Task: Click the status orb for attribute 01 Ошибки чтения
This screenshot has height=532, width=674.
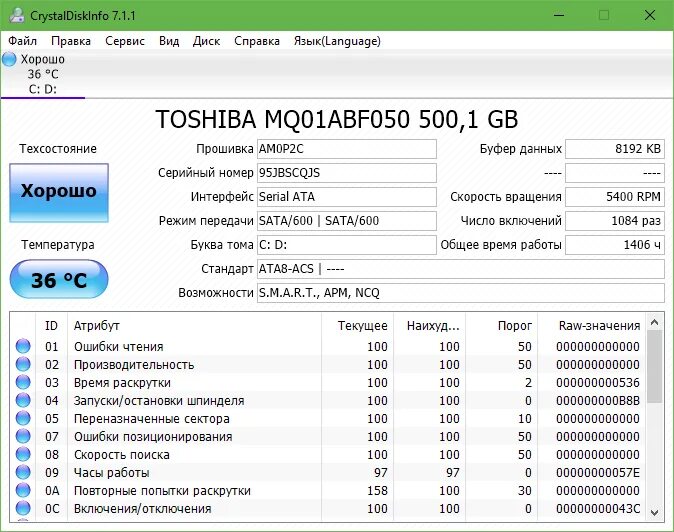Action: pyautogui.click(x=23, y=346)
